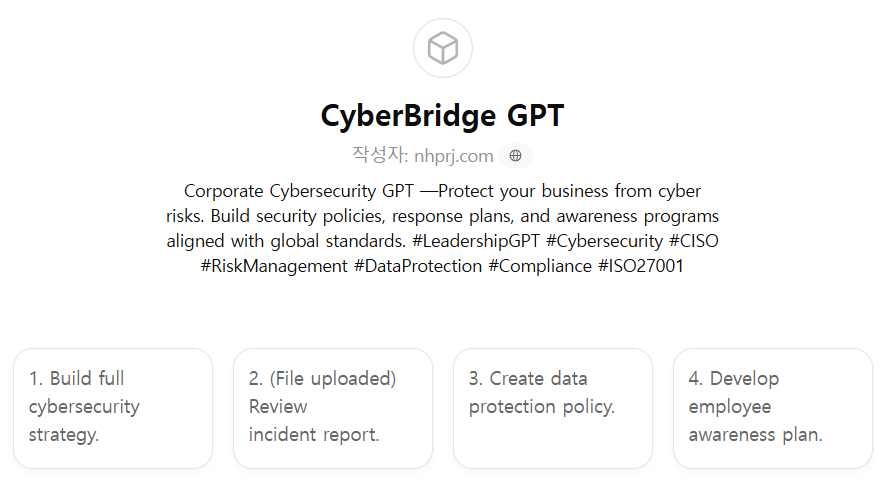Viewport: 892px width, 485px height.
Task: Click the '작성자:' author label
Action: pos(379,155)
